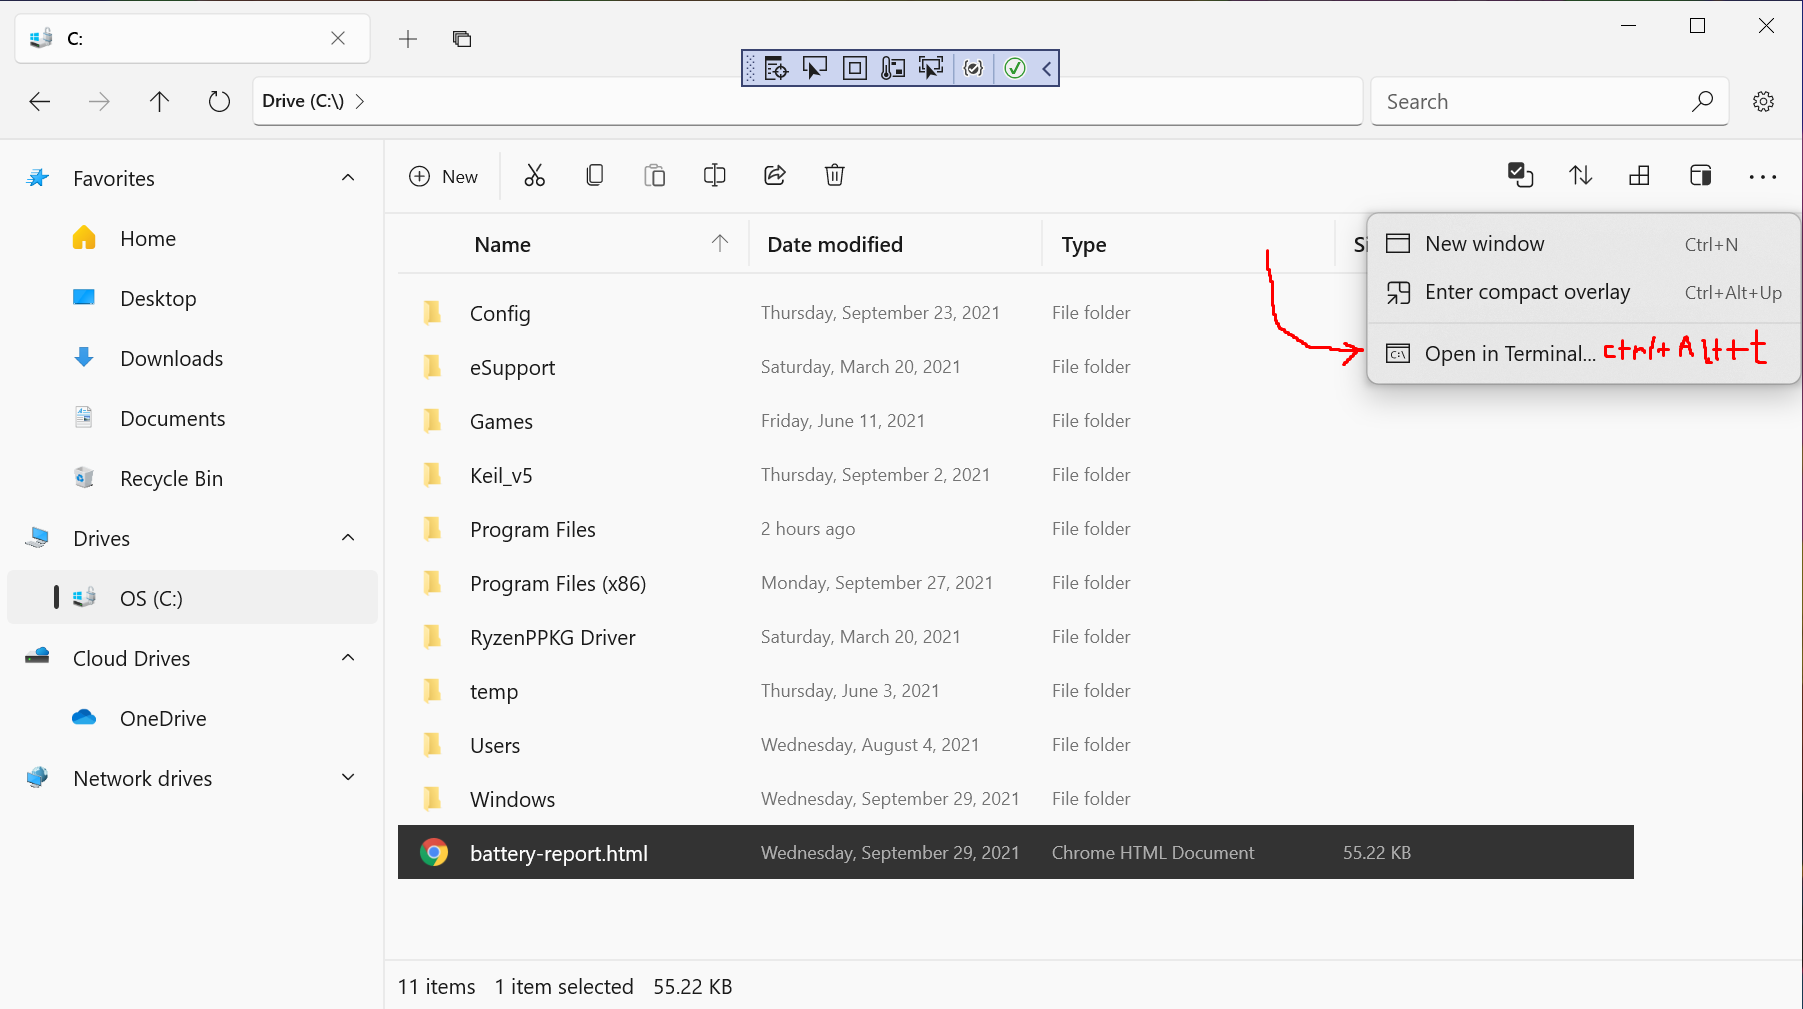This screenshot has height=1009, width=1803.
Task: Select the Config folder
Action: (x=1016, y=313)
